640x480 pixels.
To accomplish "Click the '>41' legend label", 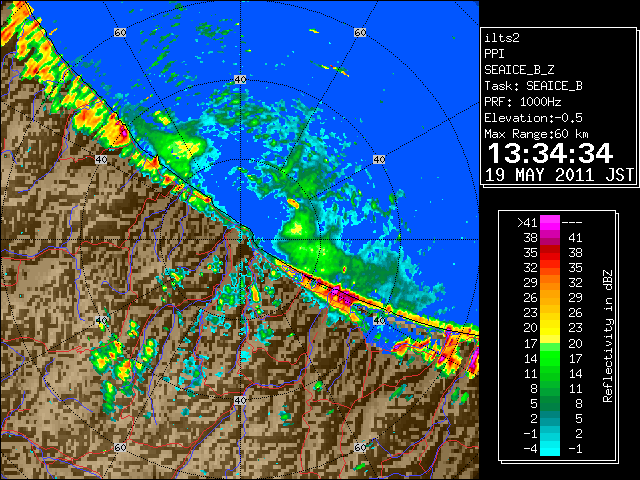I will point(527,223).
